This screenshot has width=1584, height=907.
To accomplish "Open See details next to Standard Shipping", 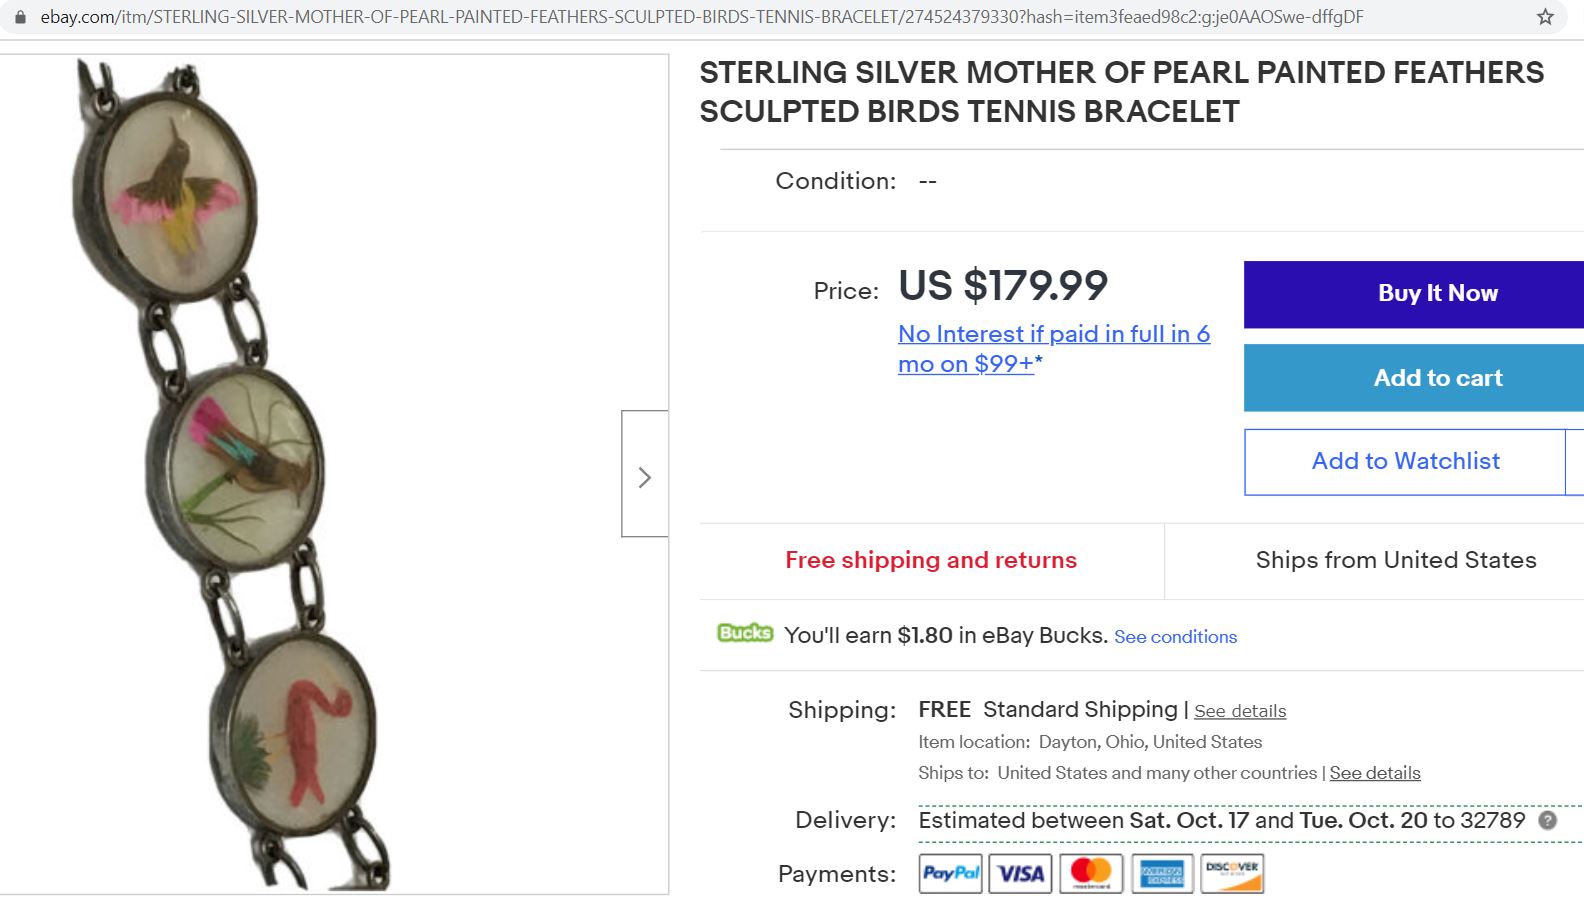I will click(x=1240, y=711).
